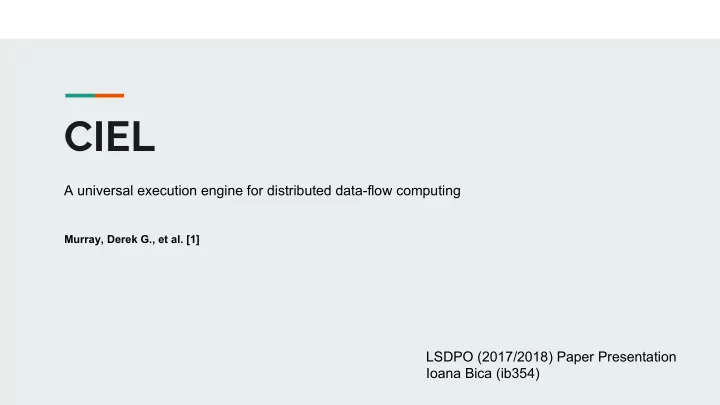Viewport: 720px width, 405px height.
Task: Click the 'Paper Presentation' text
Action: click(x=616, y=357)
